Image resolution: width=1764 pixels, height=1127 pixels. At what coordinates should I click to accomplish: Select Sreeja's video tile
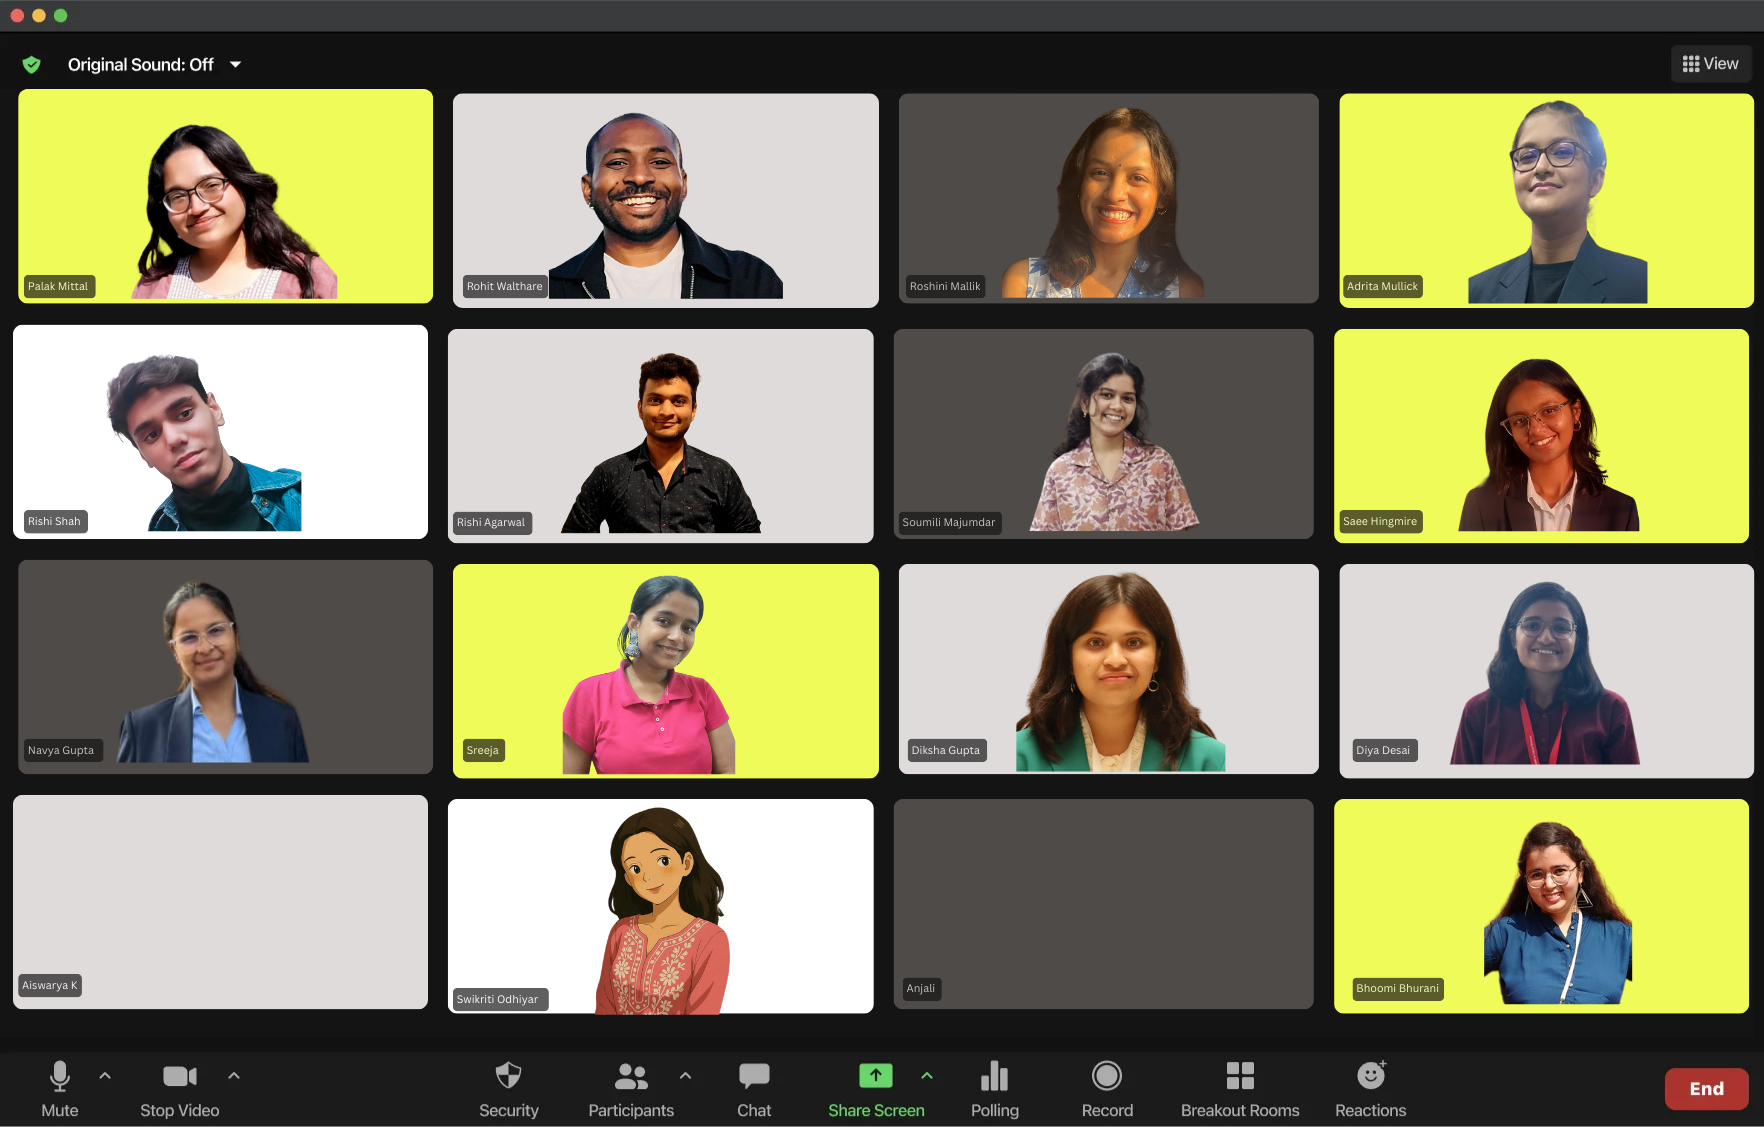coord(666,671)
